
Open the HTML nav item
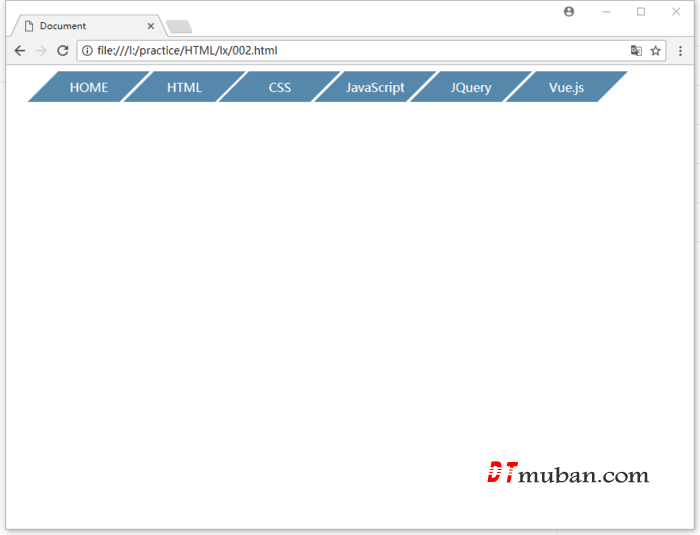coord(184,87)
